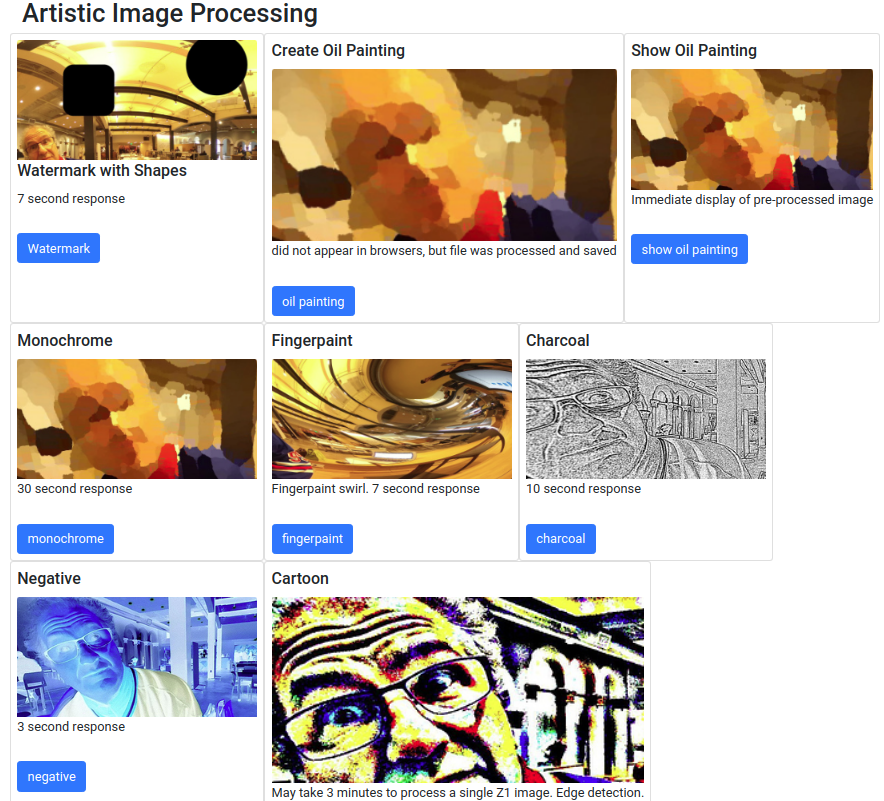The image size is (884, 801).
Task: Click the oil painting button
Action: point(313,301)
